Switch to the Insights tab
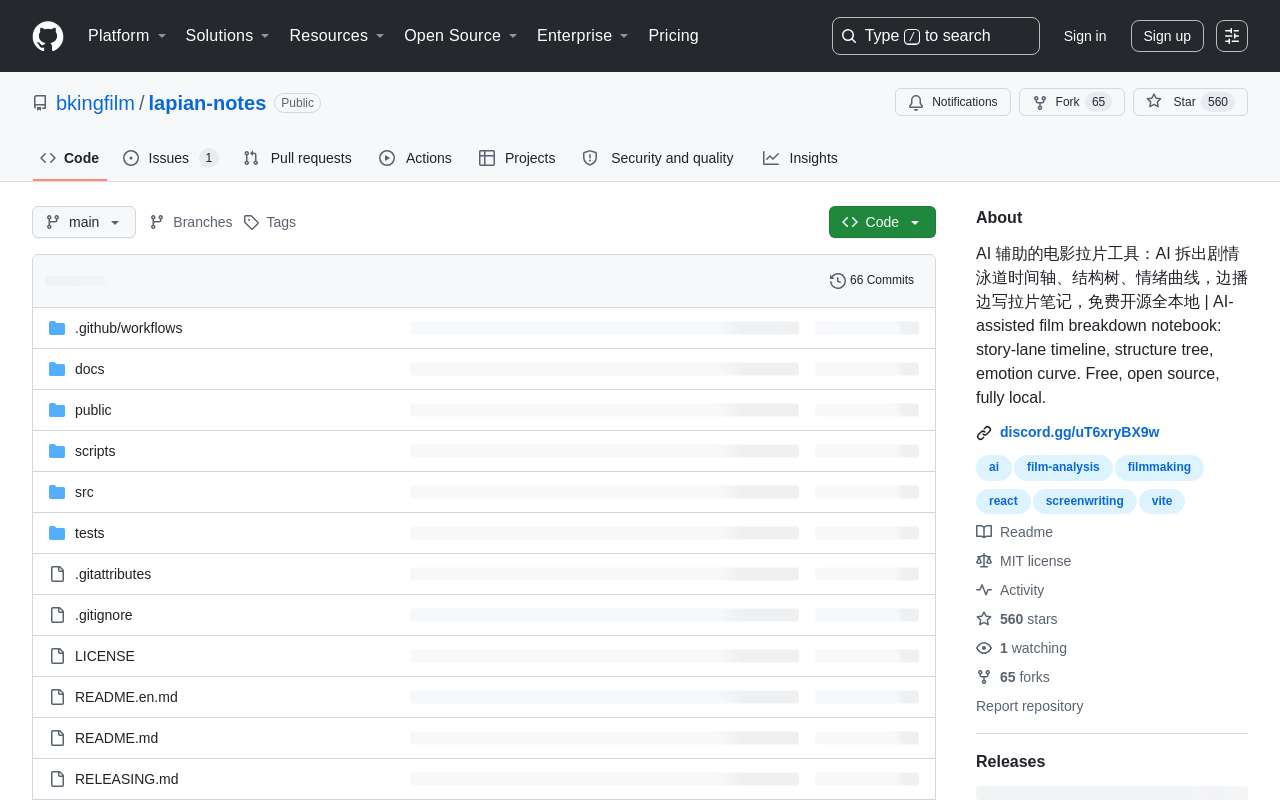This screenshot has width=1280, height=800. point(800,158)
